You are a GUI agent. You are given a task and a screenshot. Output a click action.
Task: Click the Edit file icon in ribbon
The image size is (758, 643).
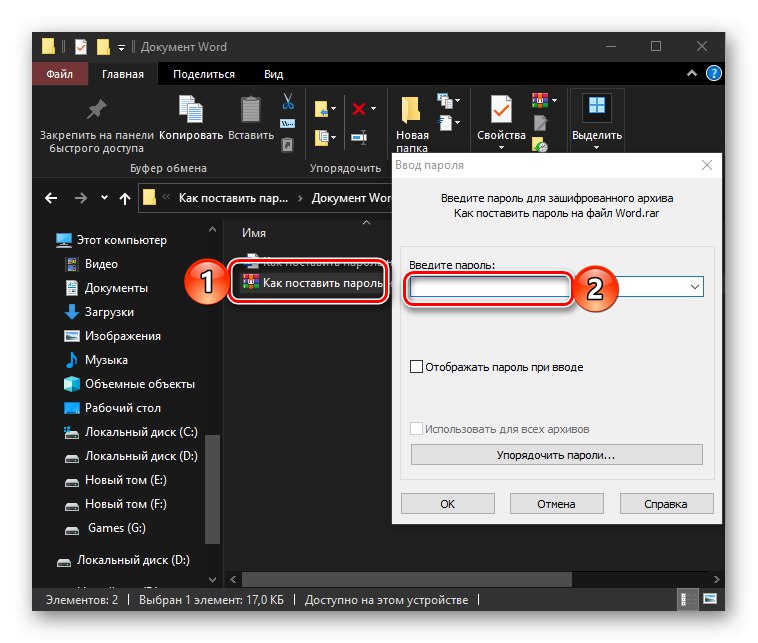[x=539, y=123]
